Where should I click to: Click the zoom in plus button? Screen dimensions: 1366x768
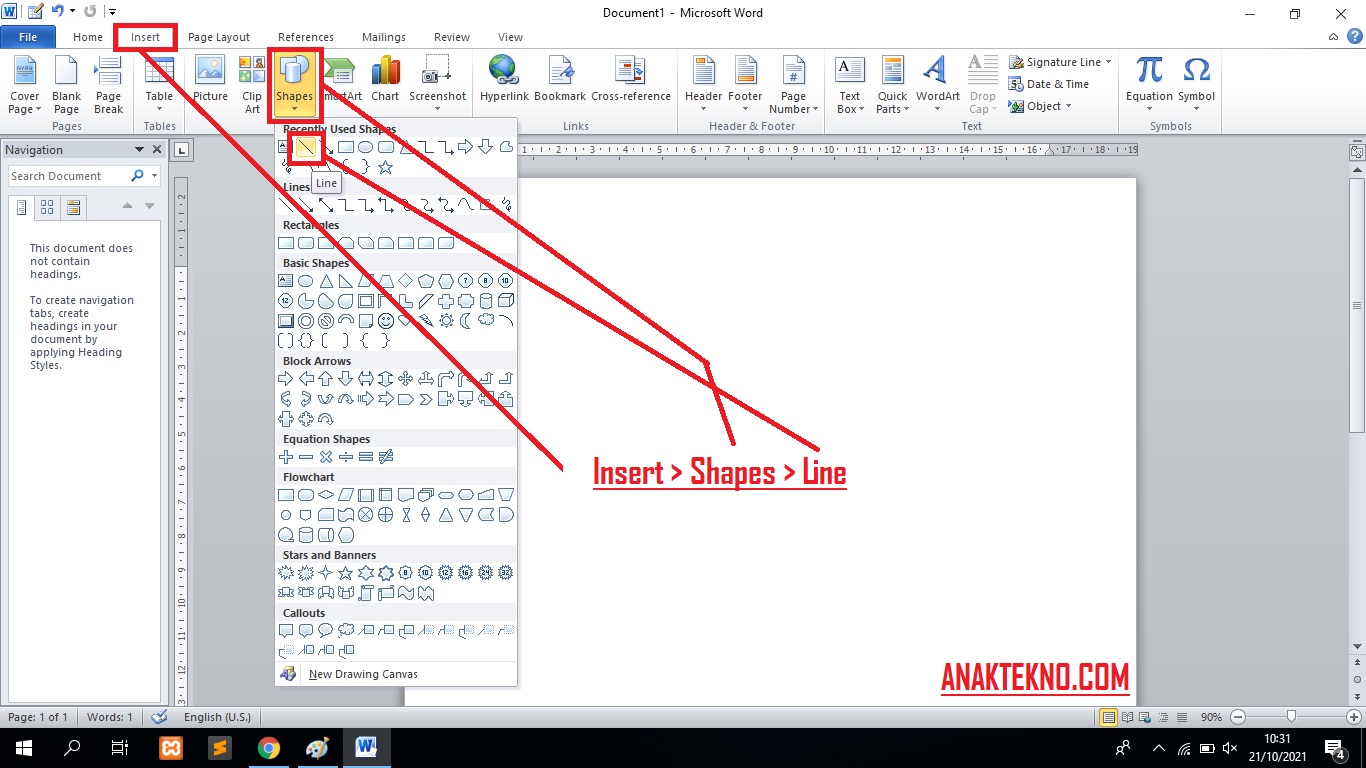1353,717
